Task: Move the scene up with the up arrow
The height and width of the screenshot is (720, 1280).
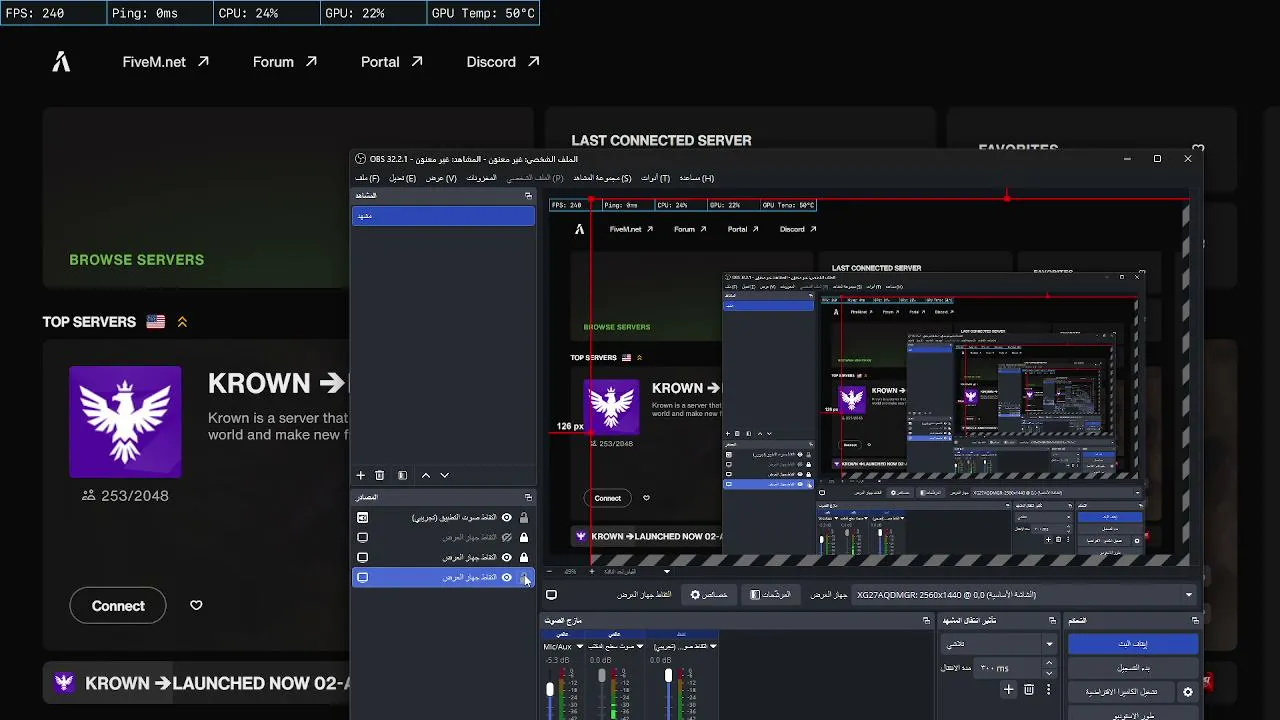Action: tap(426, 476)
